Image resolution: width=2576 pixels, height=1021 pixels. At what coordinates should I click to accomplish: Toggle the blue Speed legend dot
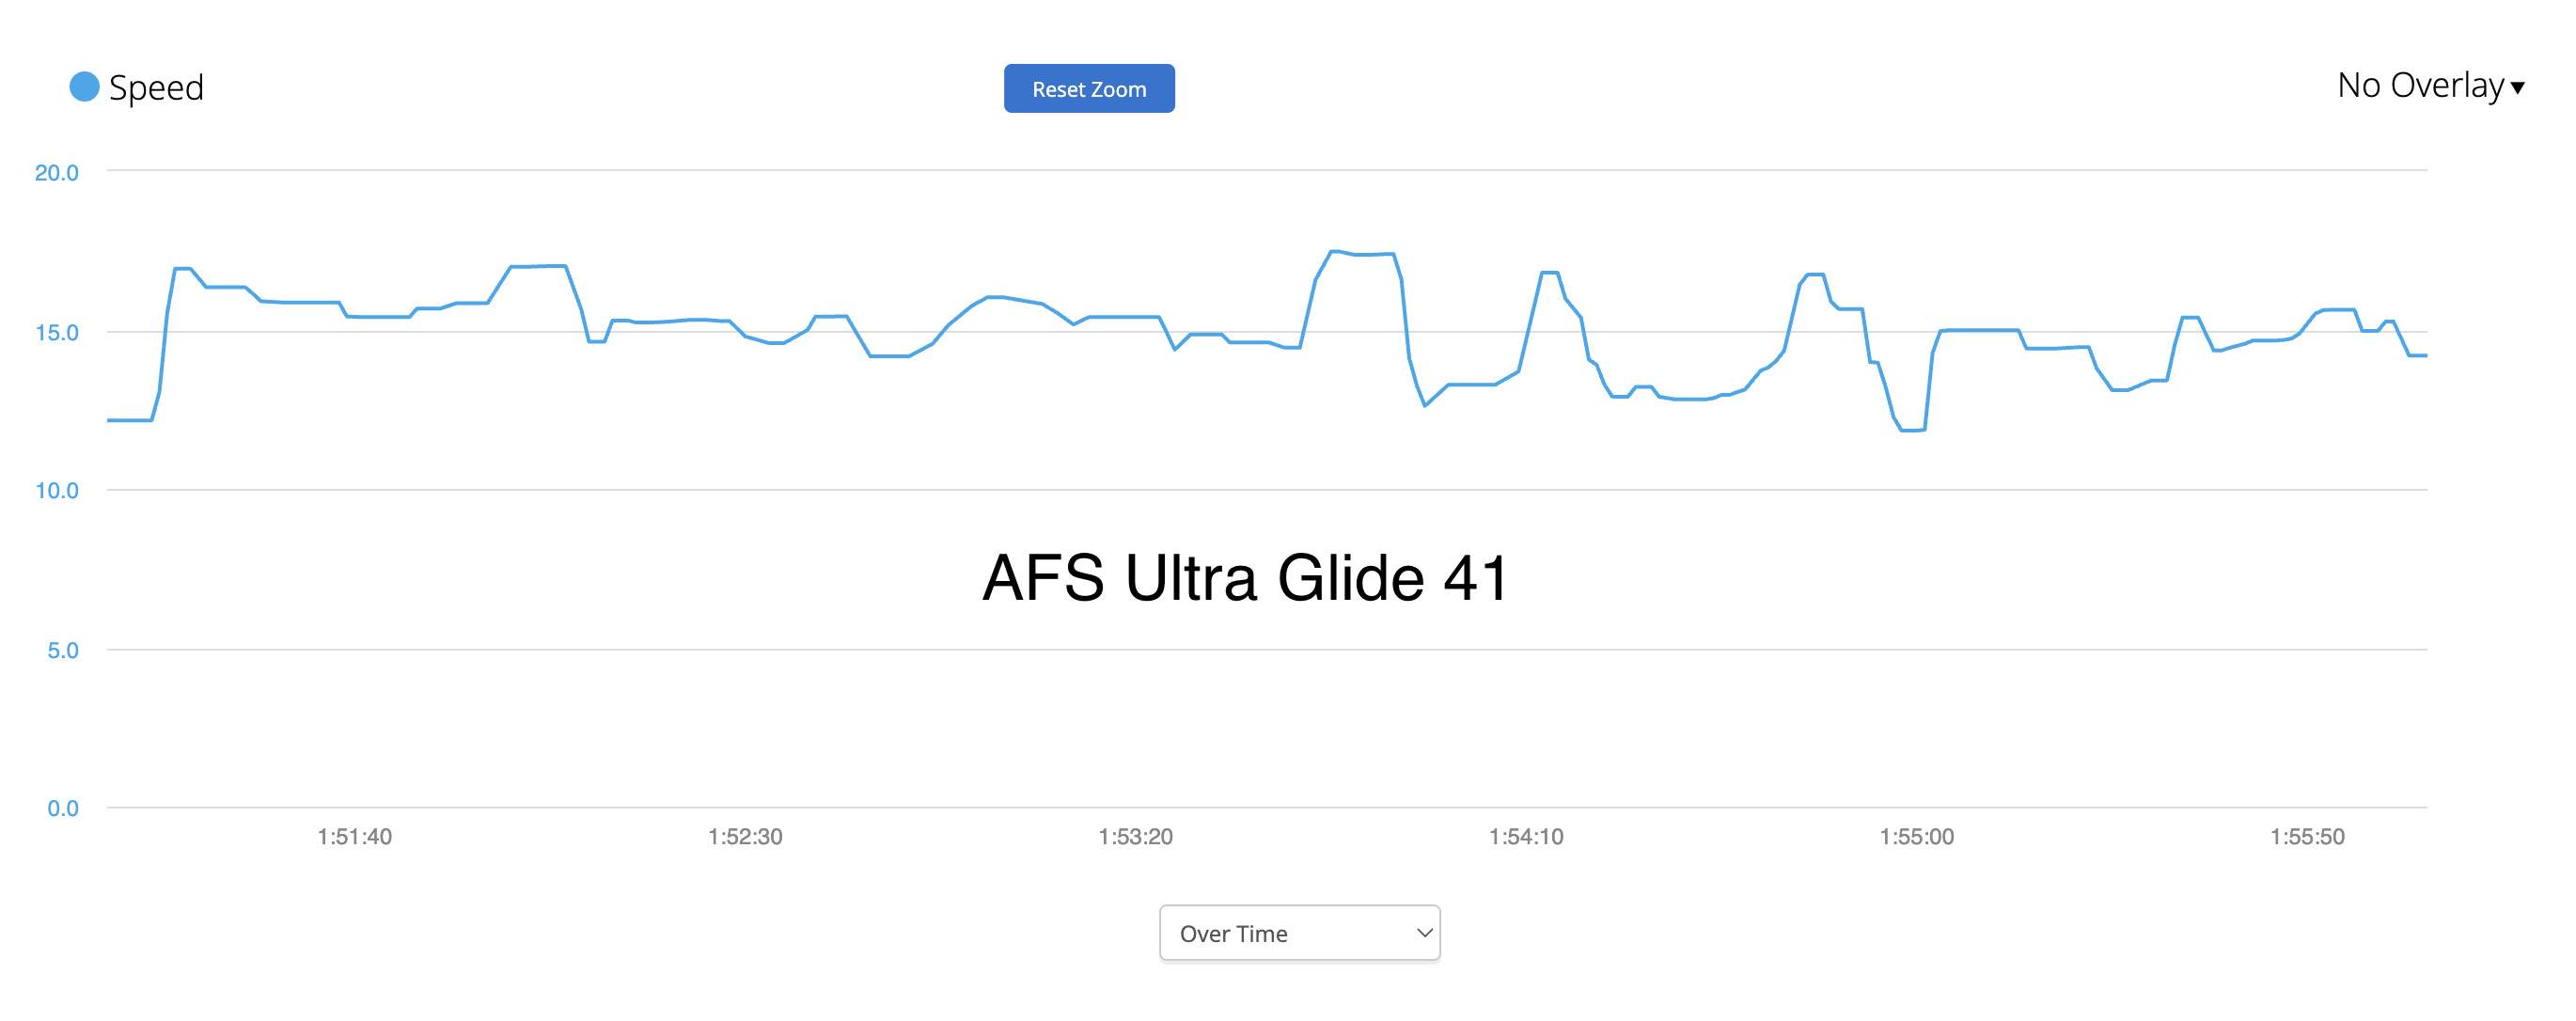click(84, 87)
